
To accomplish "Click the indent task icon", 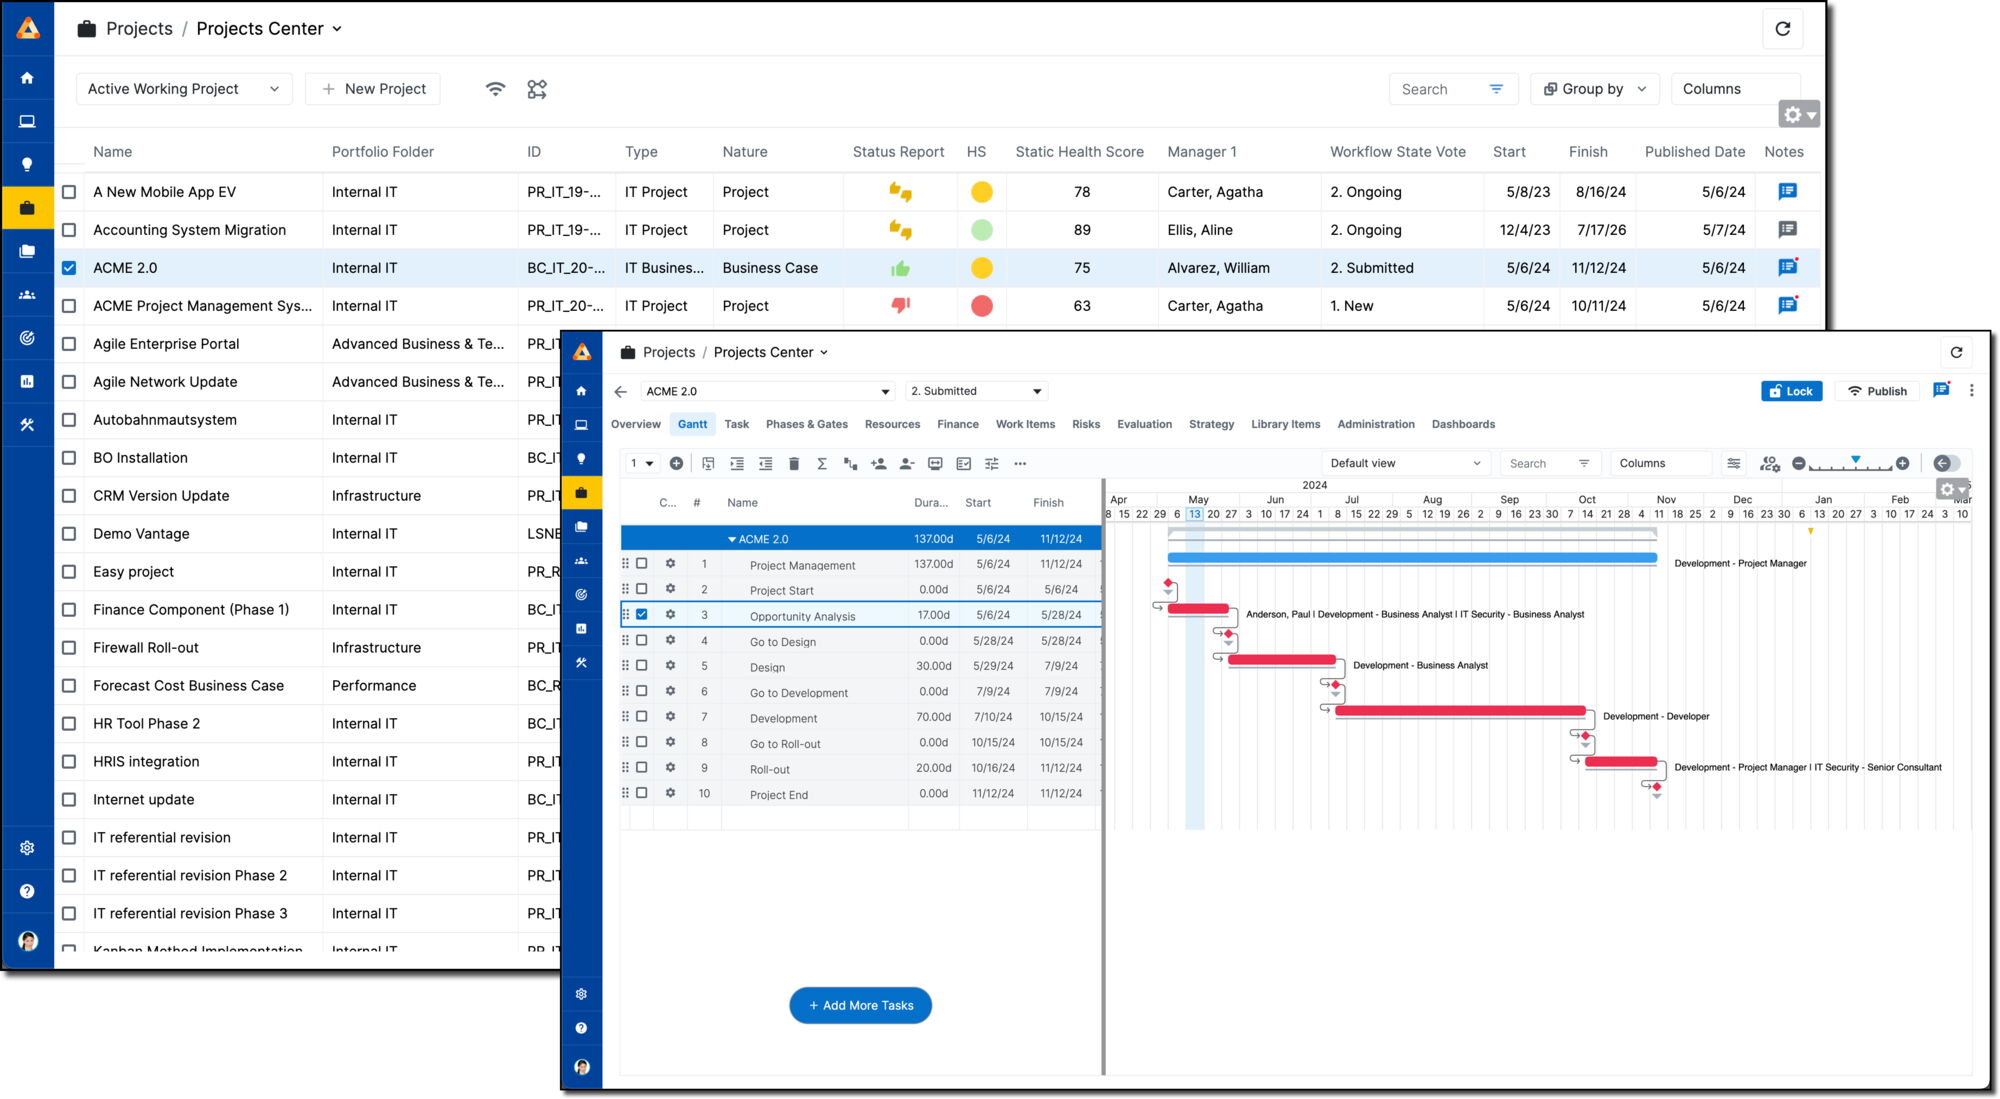I will (x=737, y=464).
